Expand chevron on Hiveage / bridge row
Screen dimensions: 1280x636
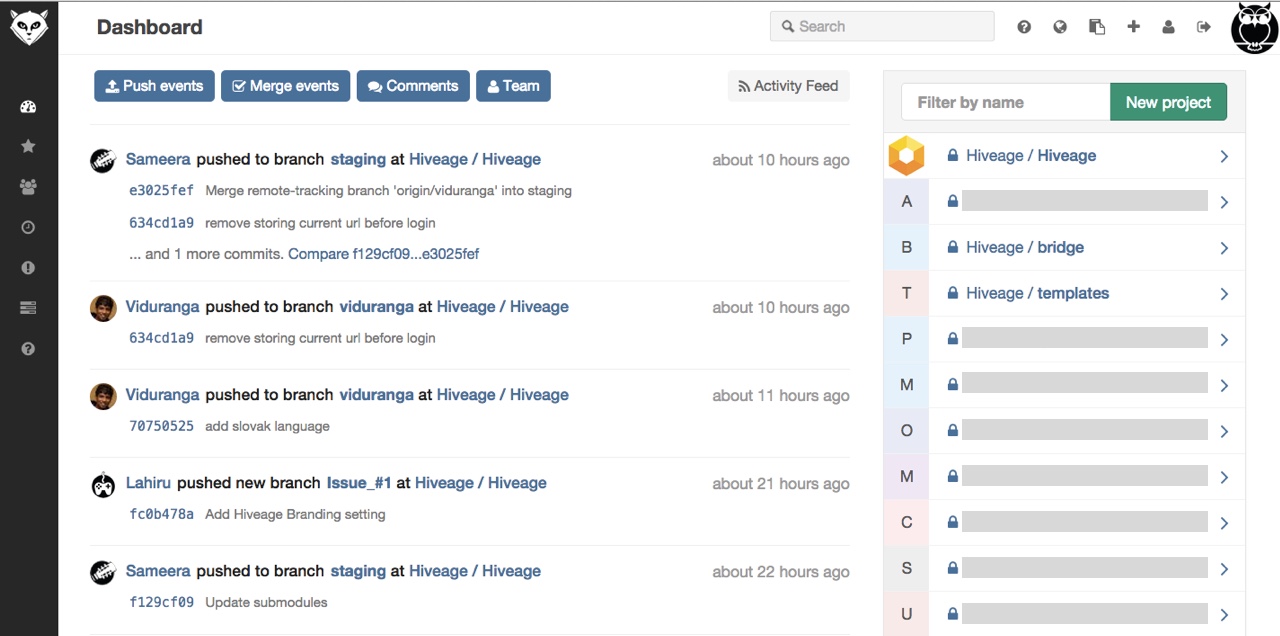[1224, 248]
